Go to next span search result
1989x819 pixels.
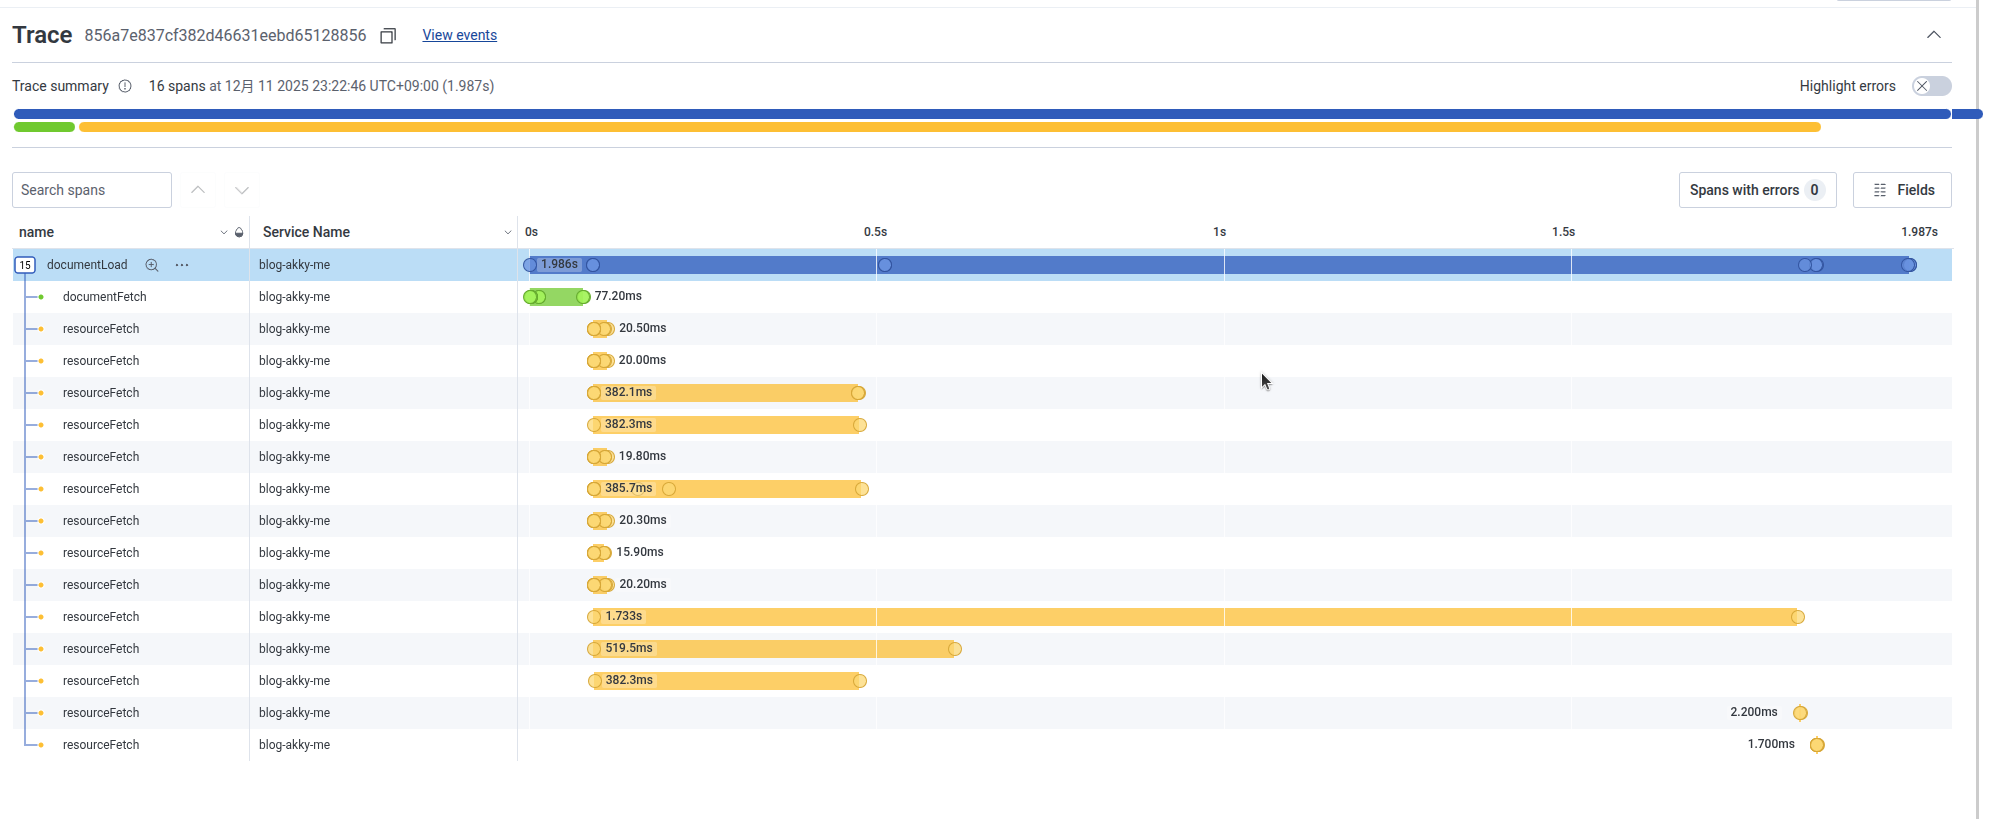coord(242,190)
